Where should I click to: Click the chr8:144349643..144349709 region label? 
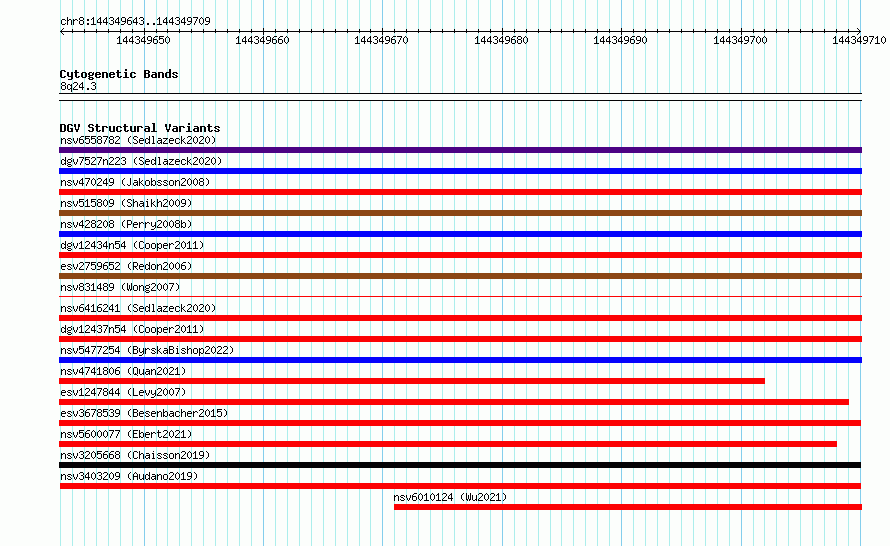135,21
